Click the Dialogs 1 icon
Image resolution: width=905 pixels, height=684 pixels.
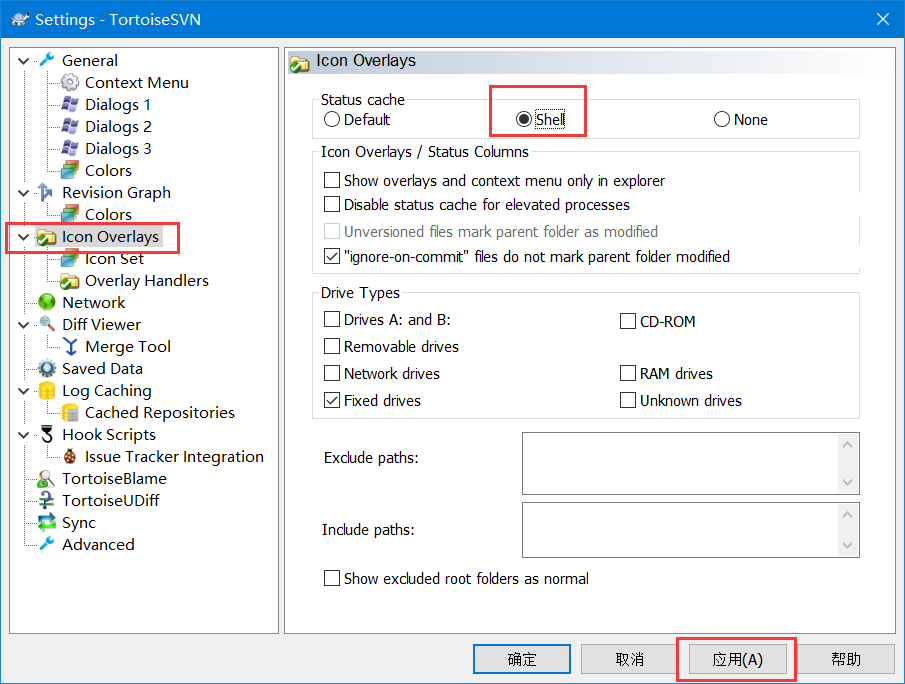70,104
